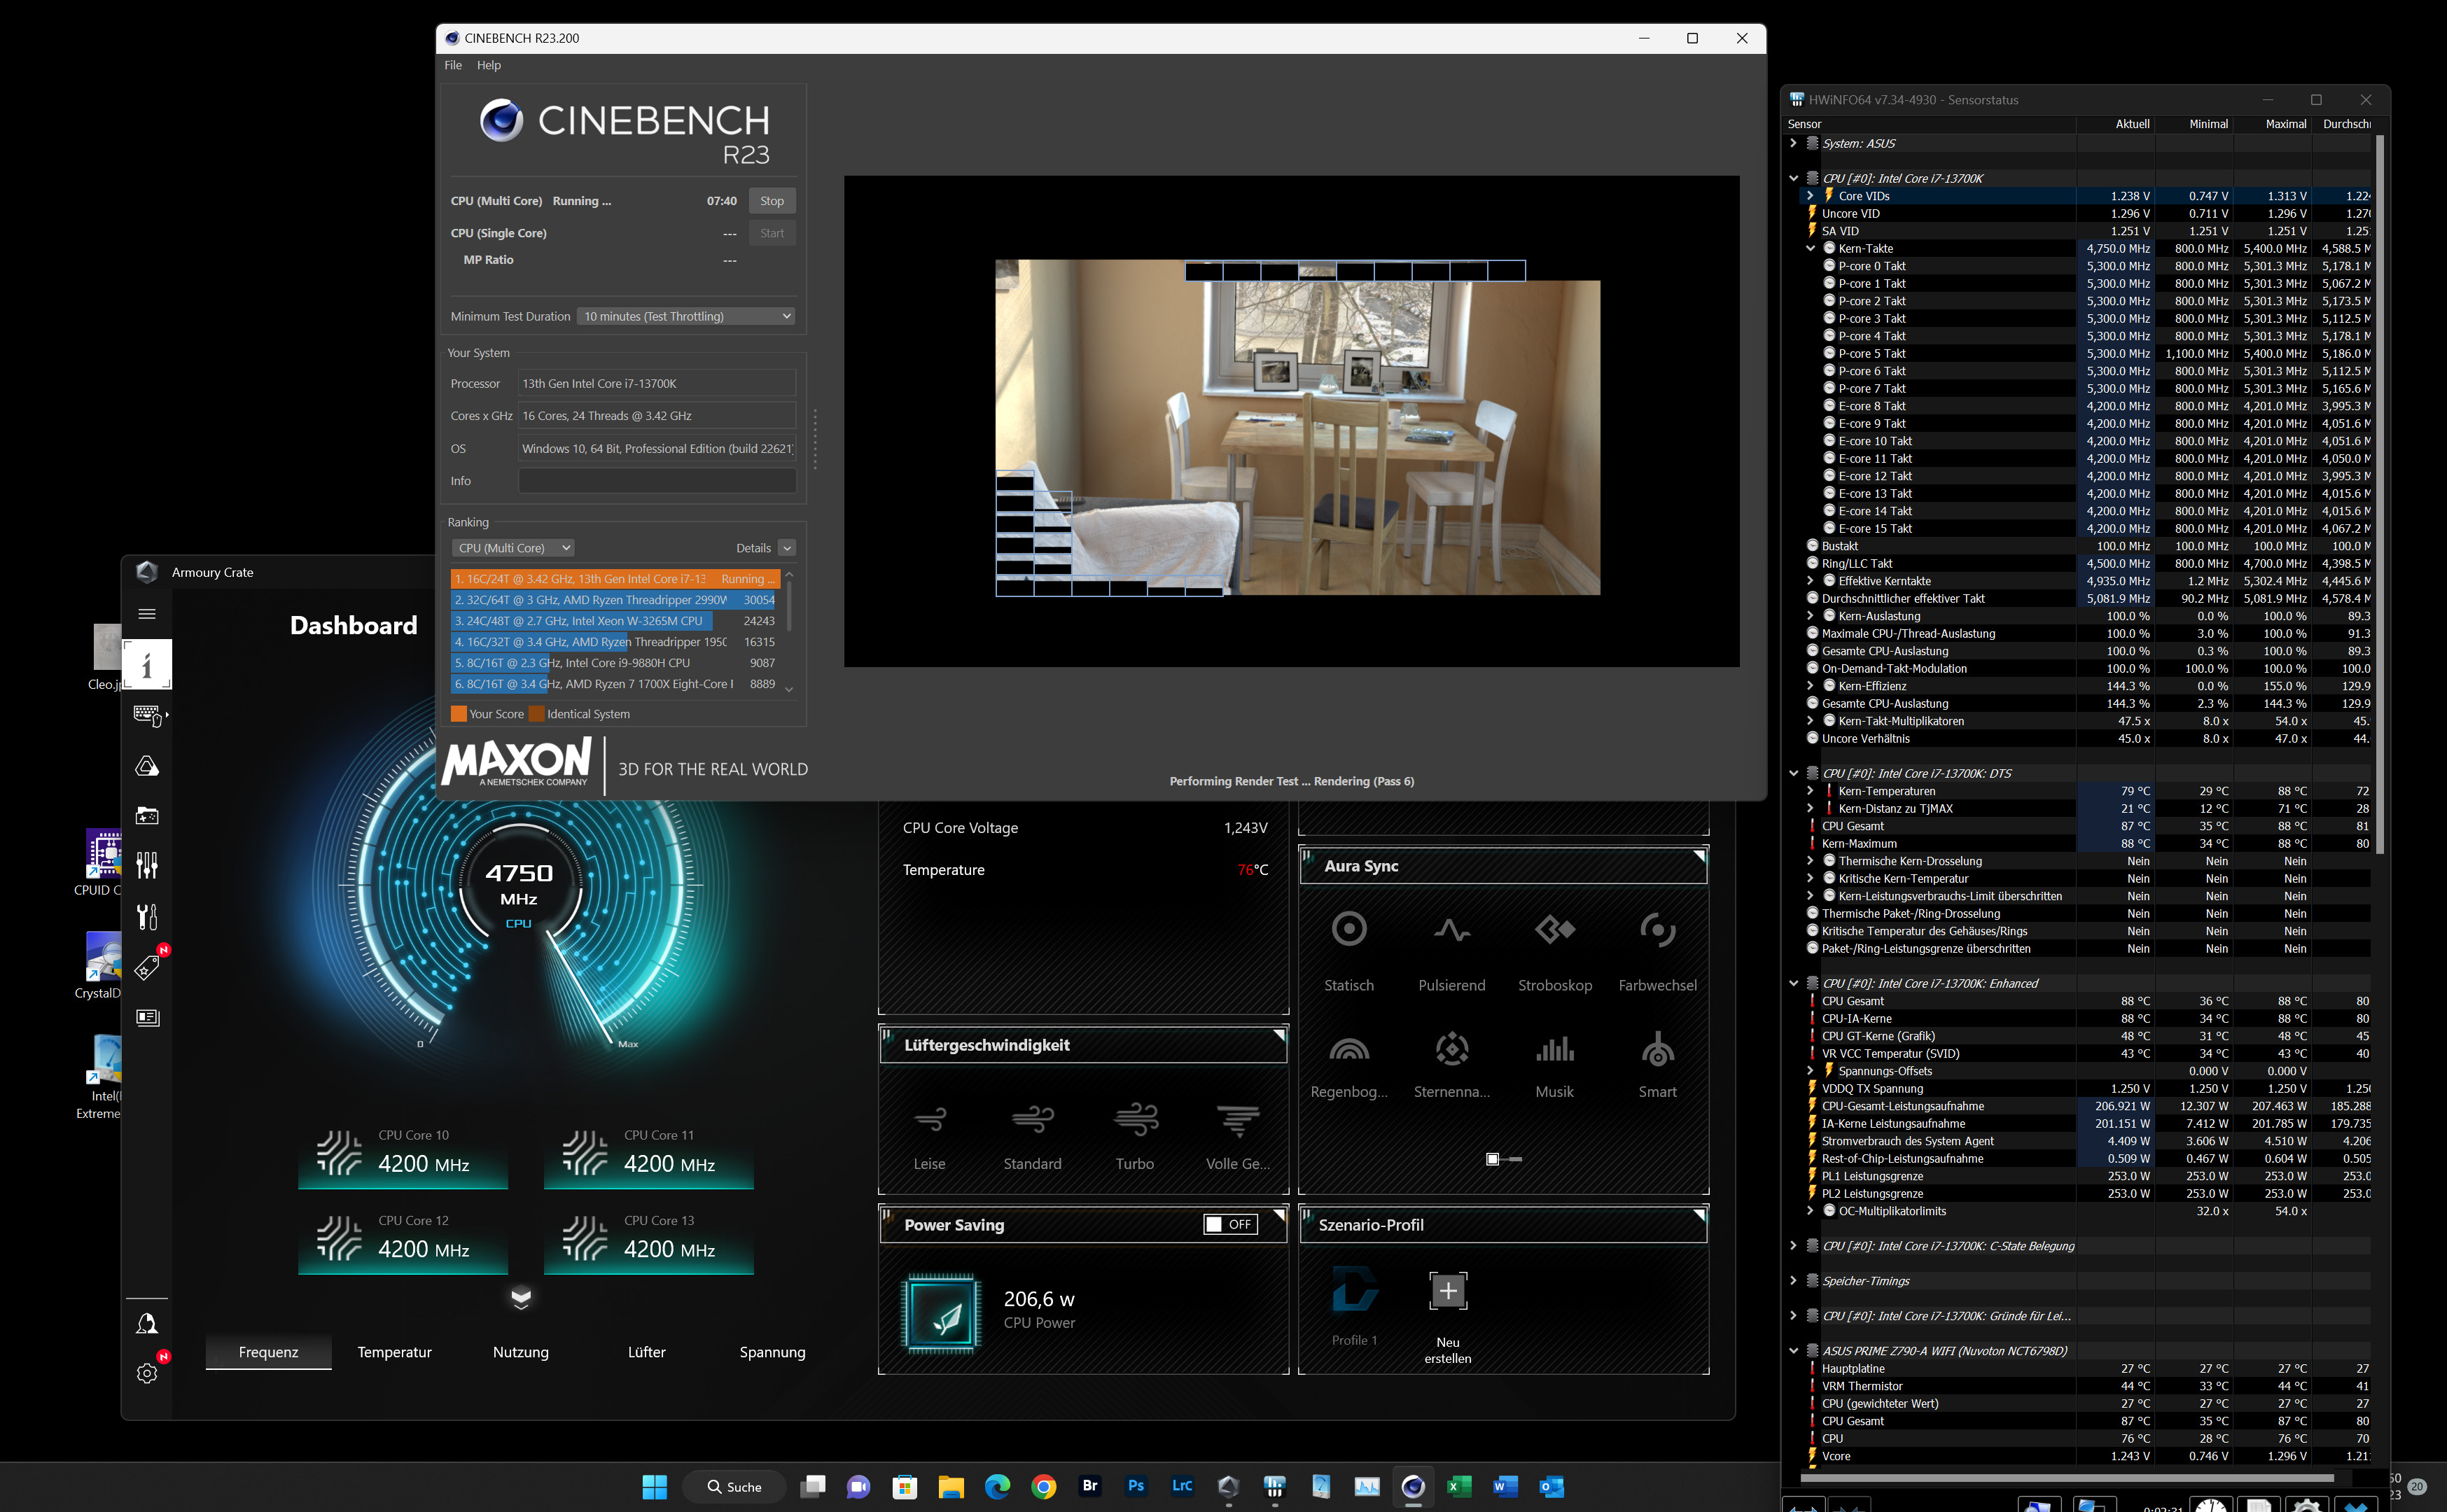Open the CPU (Multi Core) ranking dropdown
Image resolution: width=2447 pixels, height=1512 pixels.
click(x=513, y=548)
